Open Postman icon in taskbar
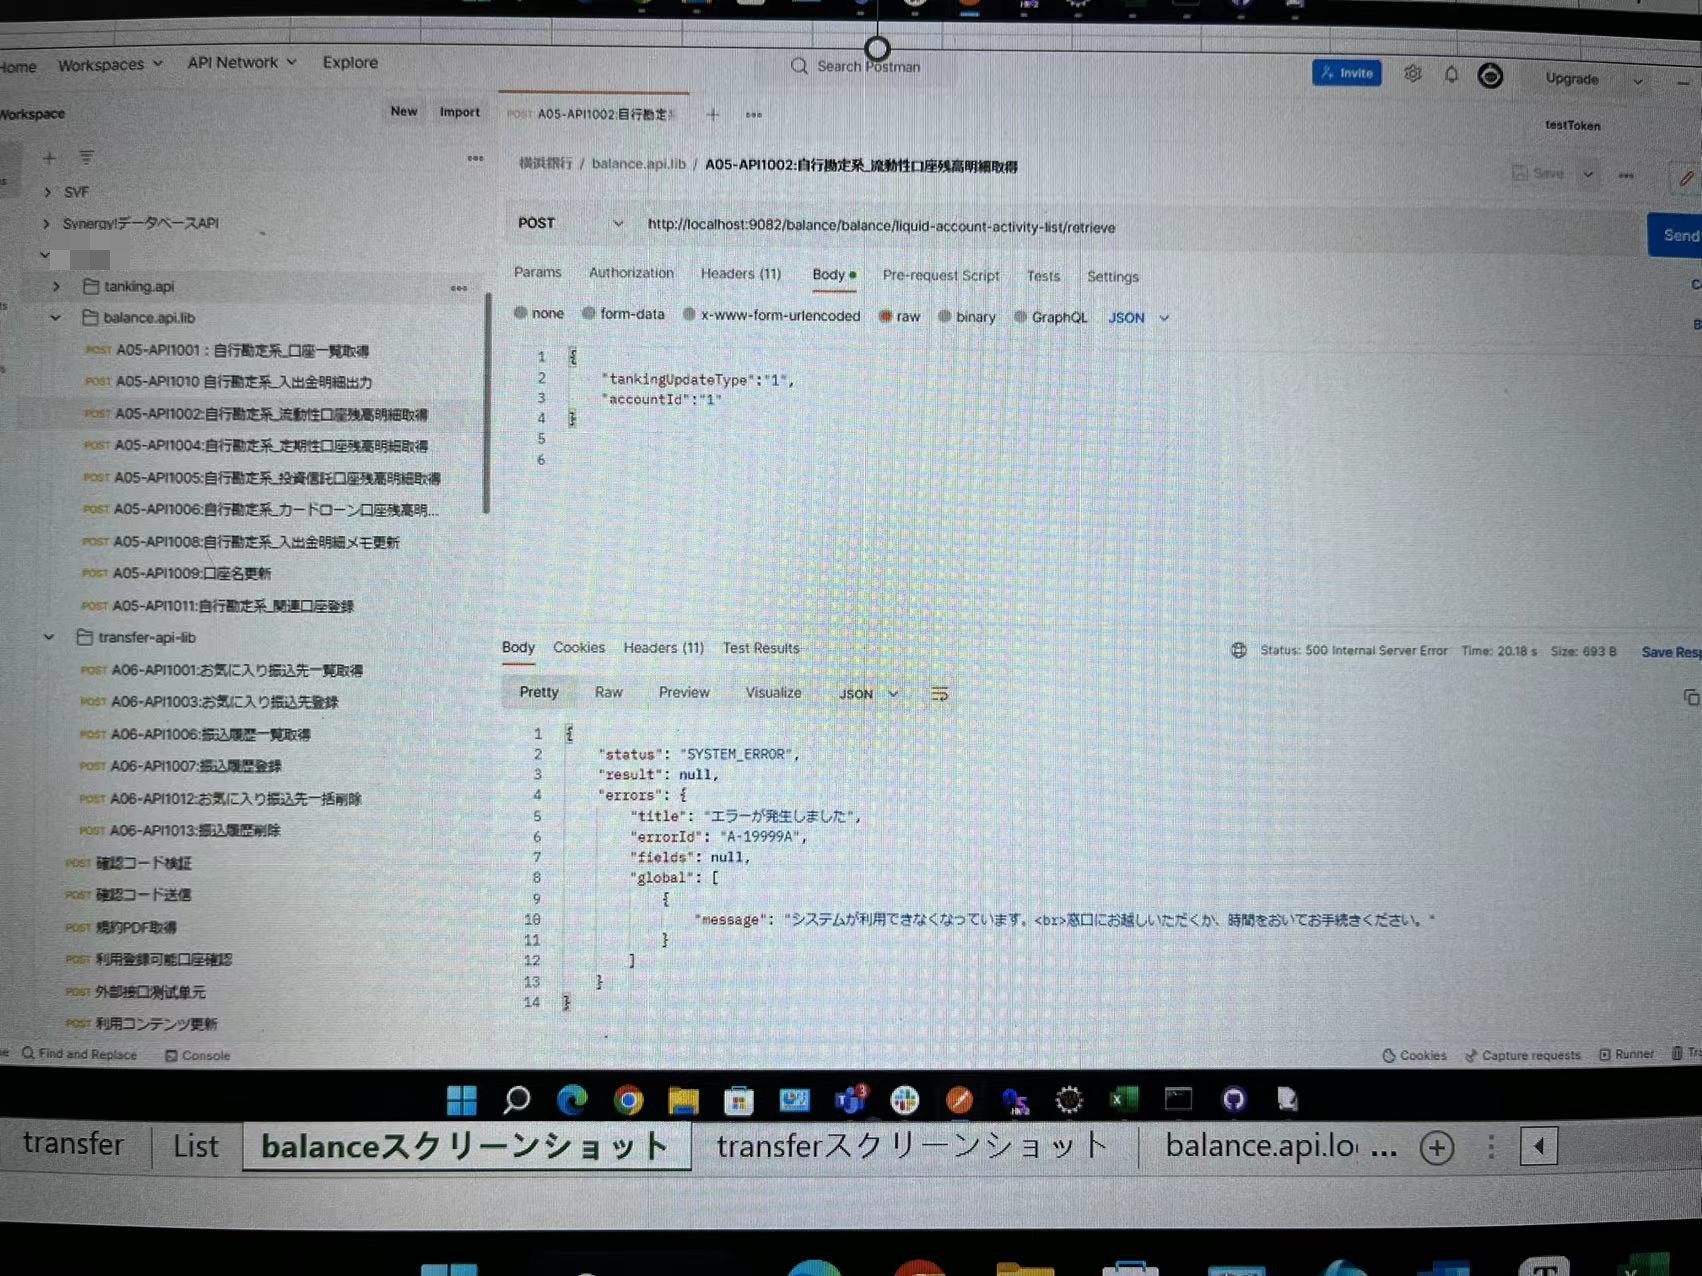Image resolution: width=1702 pixels, height=1276 pixels. pyautogui.click(x=959, y=1100)
